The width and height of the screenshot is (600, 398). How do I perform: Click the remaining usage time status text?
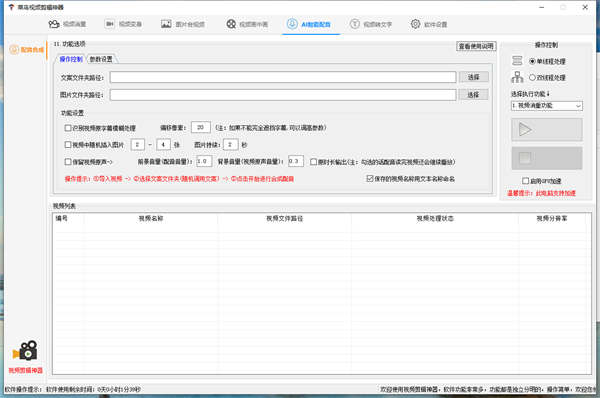tap(93, 390)
